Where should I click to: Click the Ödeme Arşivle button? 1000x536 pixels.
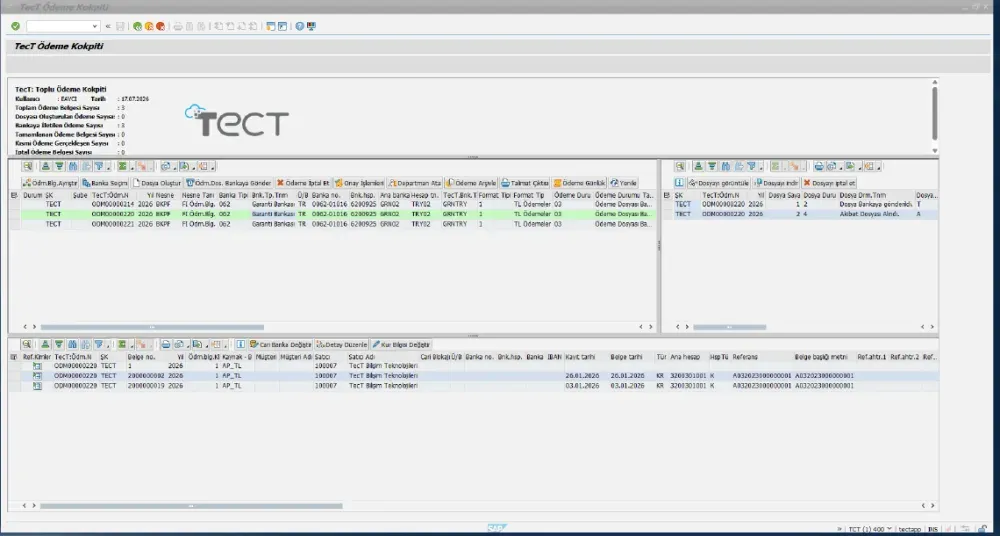471,182
